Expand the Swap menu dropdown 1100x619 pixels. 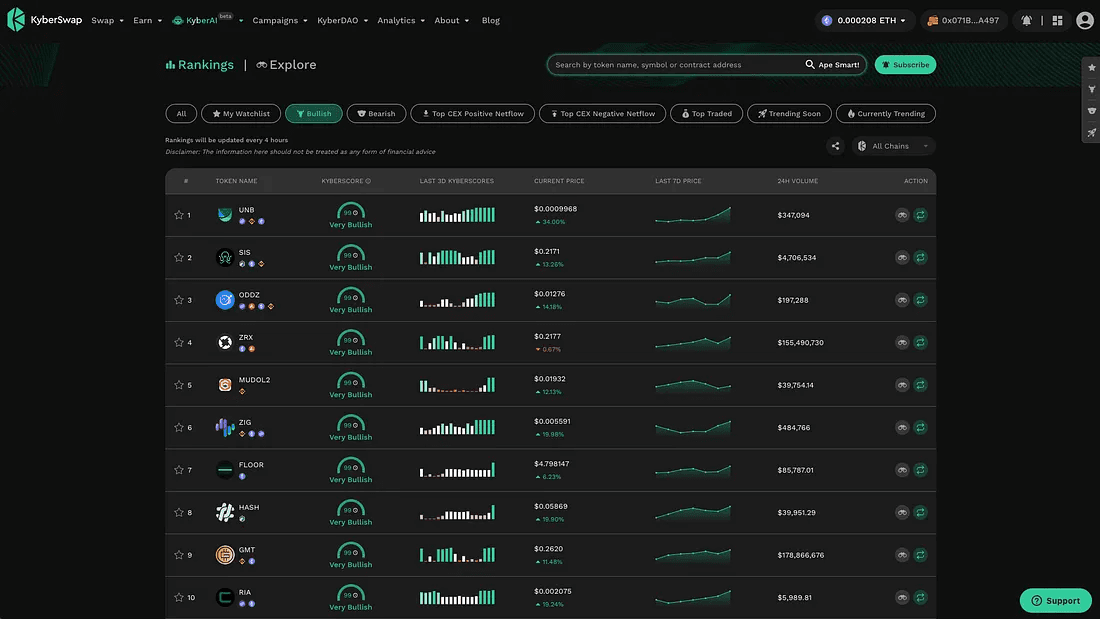pos(107,20)
